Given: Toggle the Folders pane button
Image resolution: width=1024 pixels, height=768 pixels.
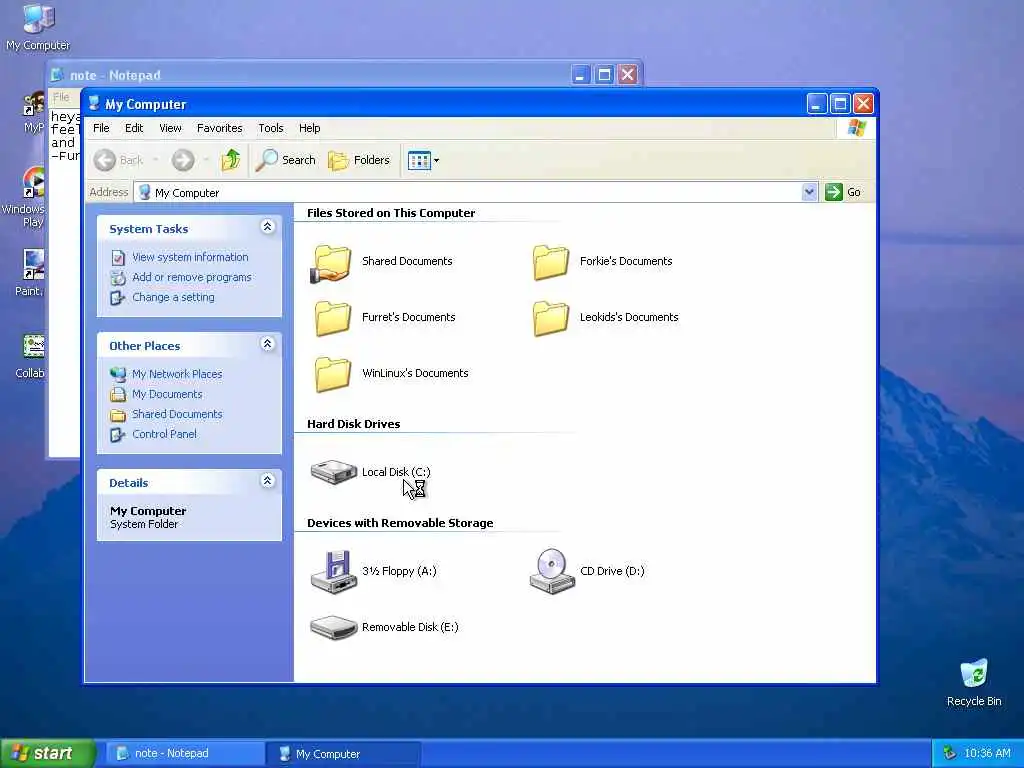Looking at the screenshot, I should click(x=359, y=160).
